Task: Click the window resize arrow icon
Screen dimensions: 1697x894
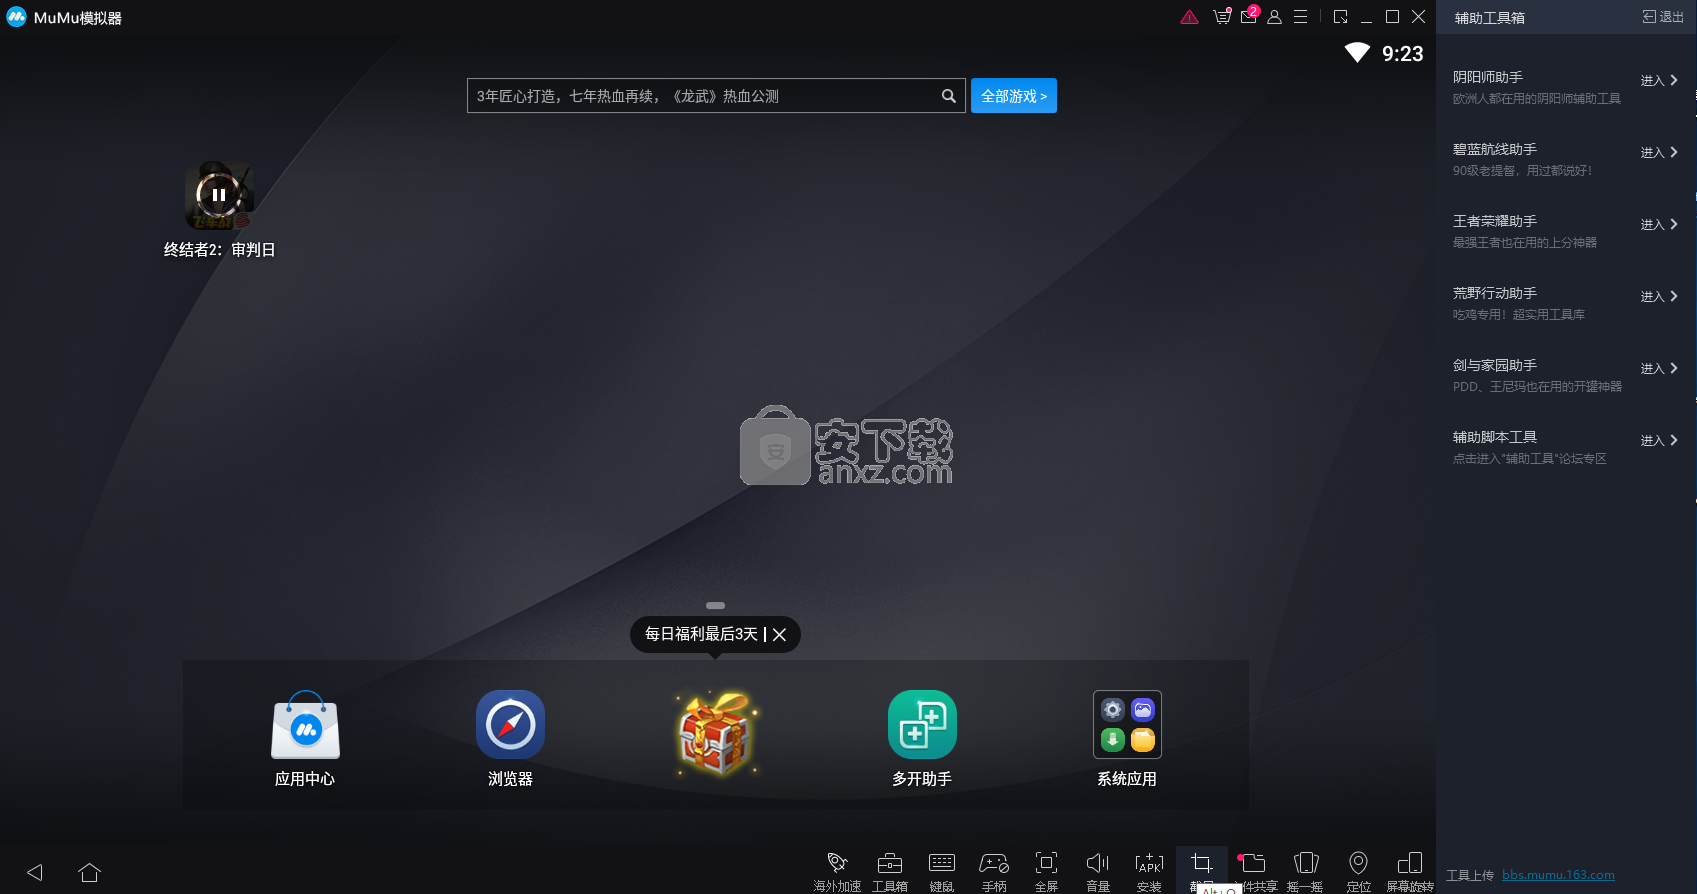Action: 1341,17
